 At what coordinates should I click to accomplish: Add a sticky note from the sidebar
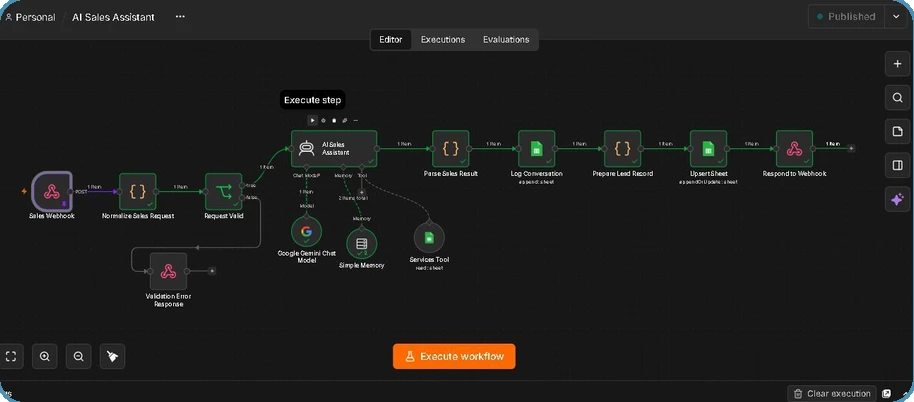tap(897, 132)
